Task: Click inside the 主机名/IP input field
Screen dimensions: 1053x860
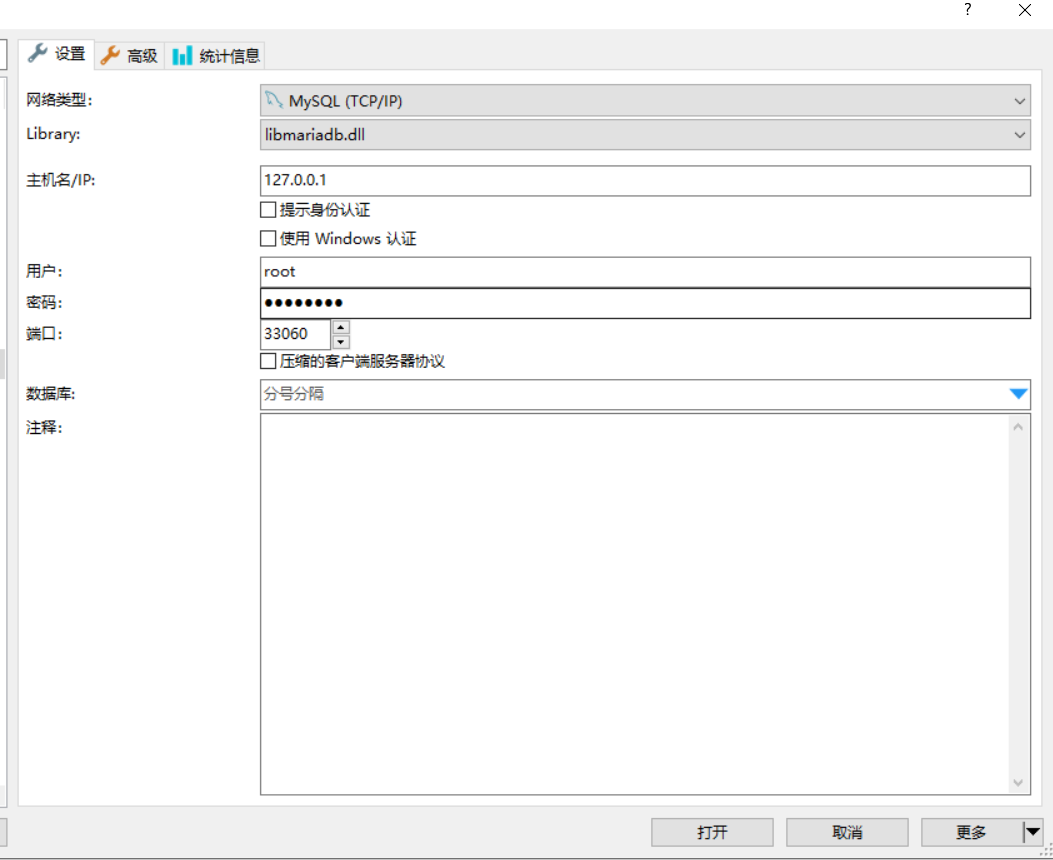Action: [600, 180]
